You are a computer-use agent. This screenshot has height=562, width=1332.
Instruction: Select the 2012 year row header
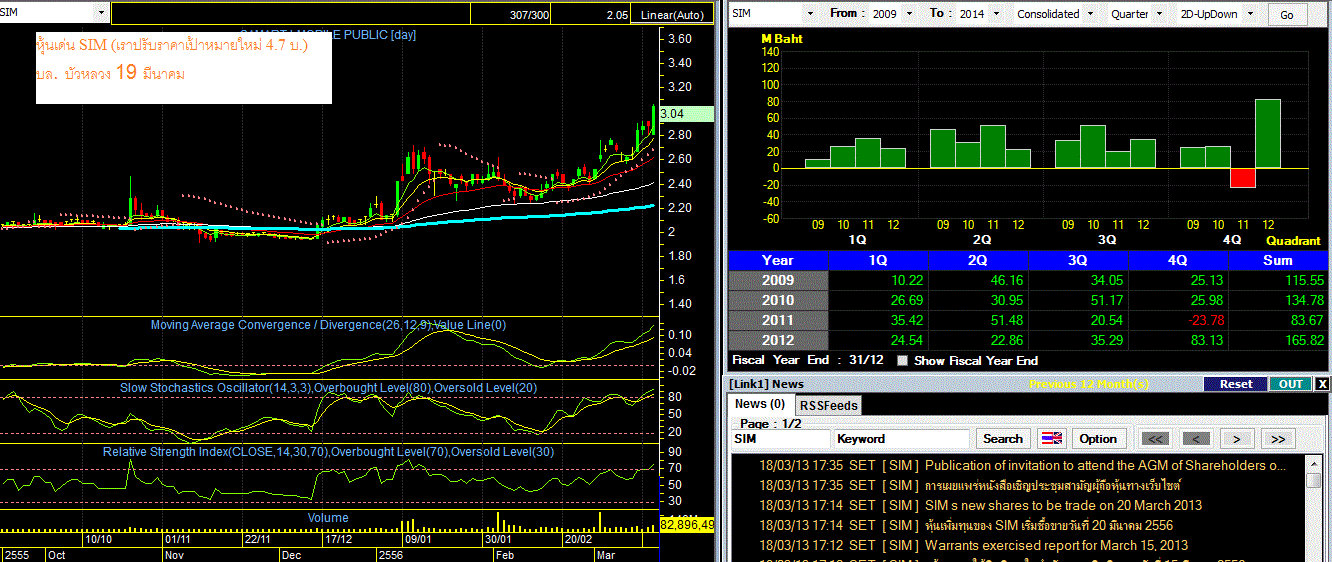[778, 340]
